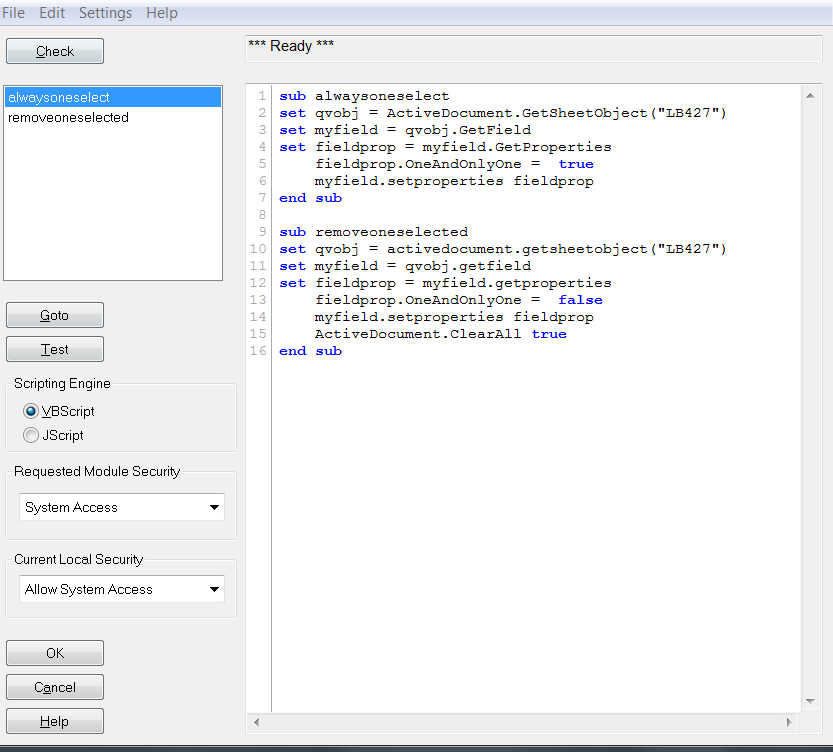Confirm with the OK button
The image size is (833, 752).
[55, 653]
